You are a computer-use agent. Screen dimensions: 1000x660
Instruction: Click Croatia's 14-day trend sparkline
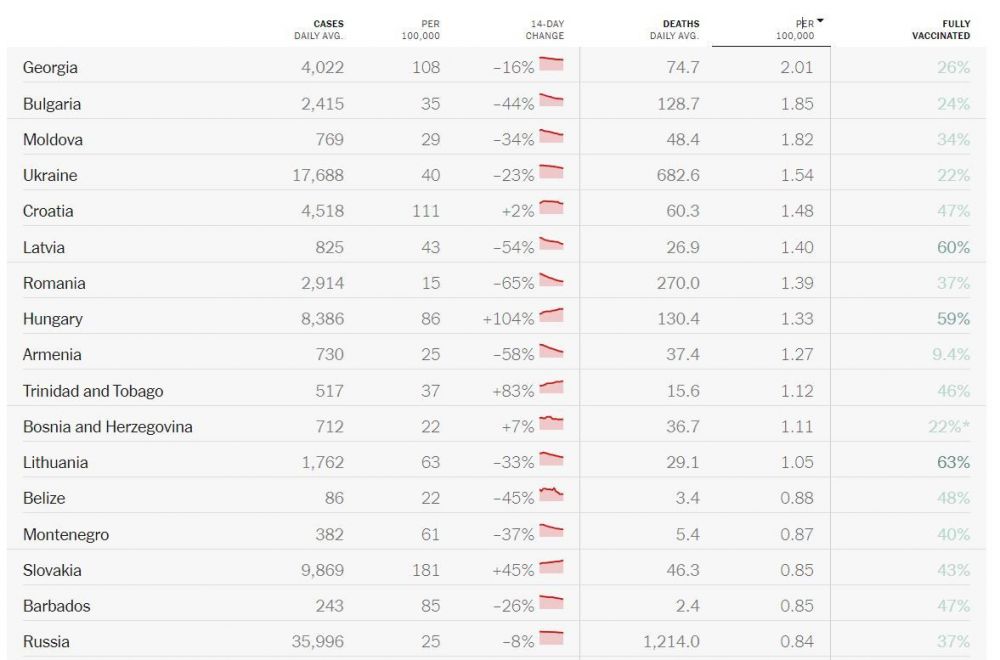551,208
